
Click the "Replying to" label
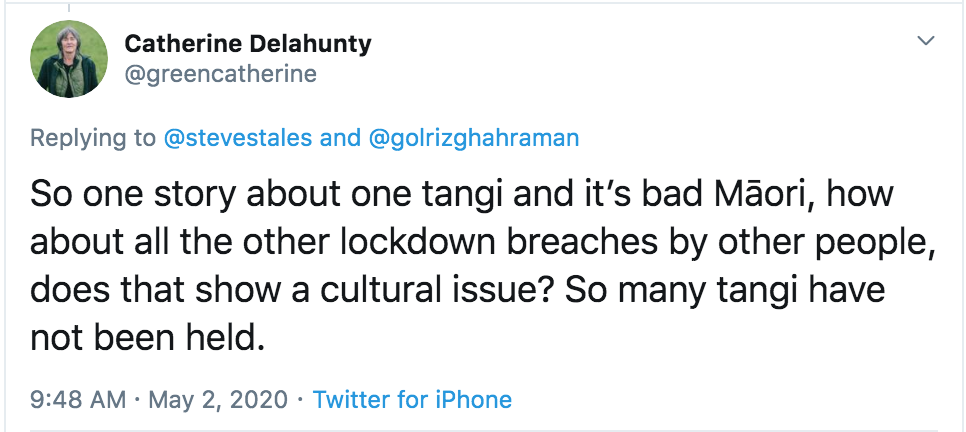click(93, 138)
